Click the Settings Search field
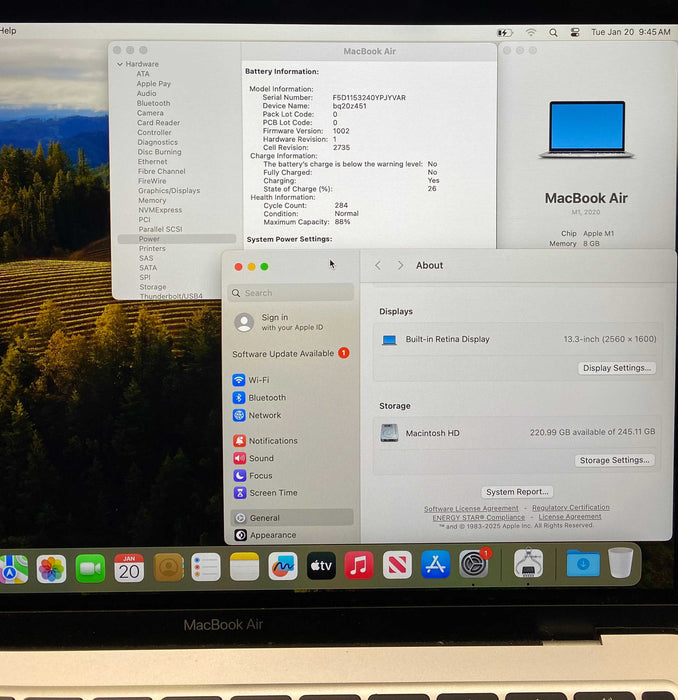 292,293
